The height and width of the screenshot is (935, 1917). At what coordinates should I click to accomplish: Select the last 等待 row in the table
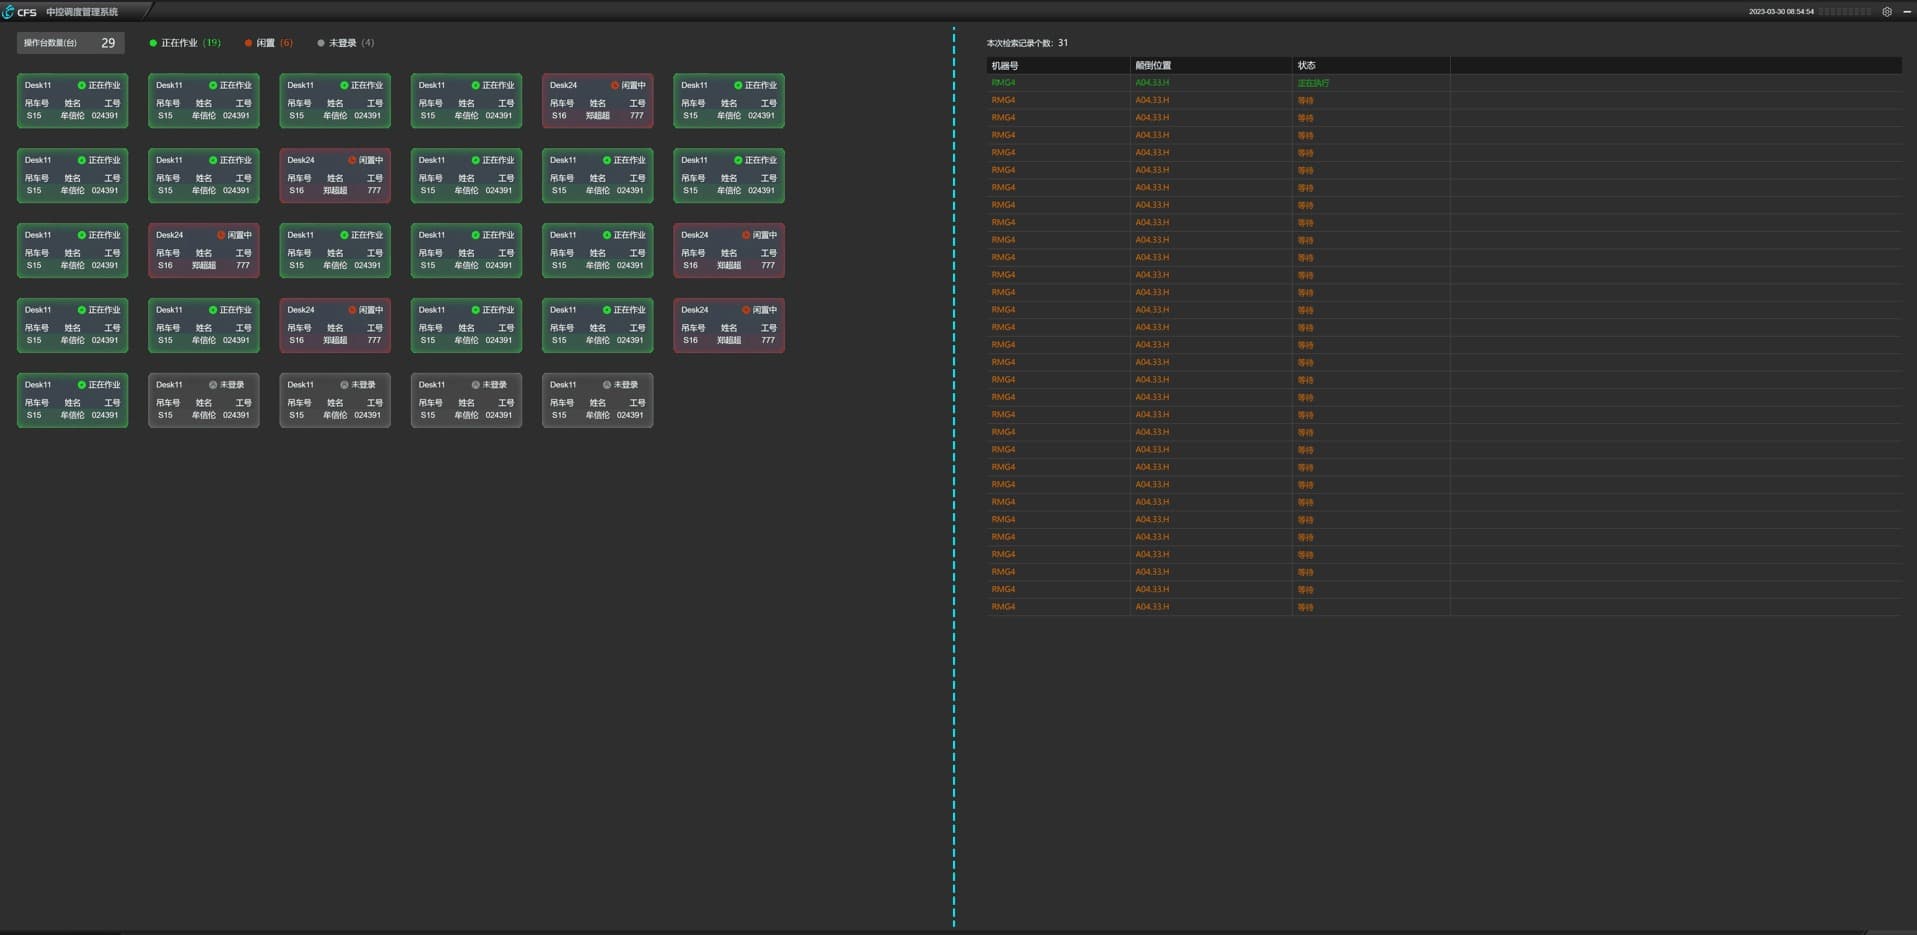pos(1444,607)
